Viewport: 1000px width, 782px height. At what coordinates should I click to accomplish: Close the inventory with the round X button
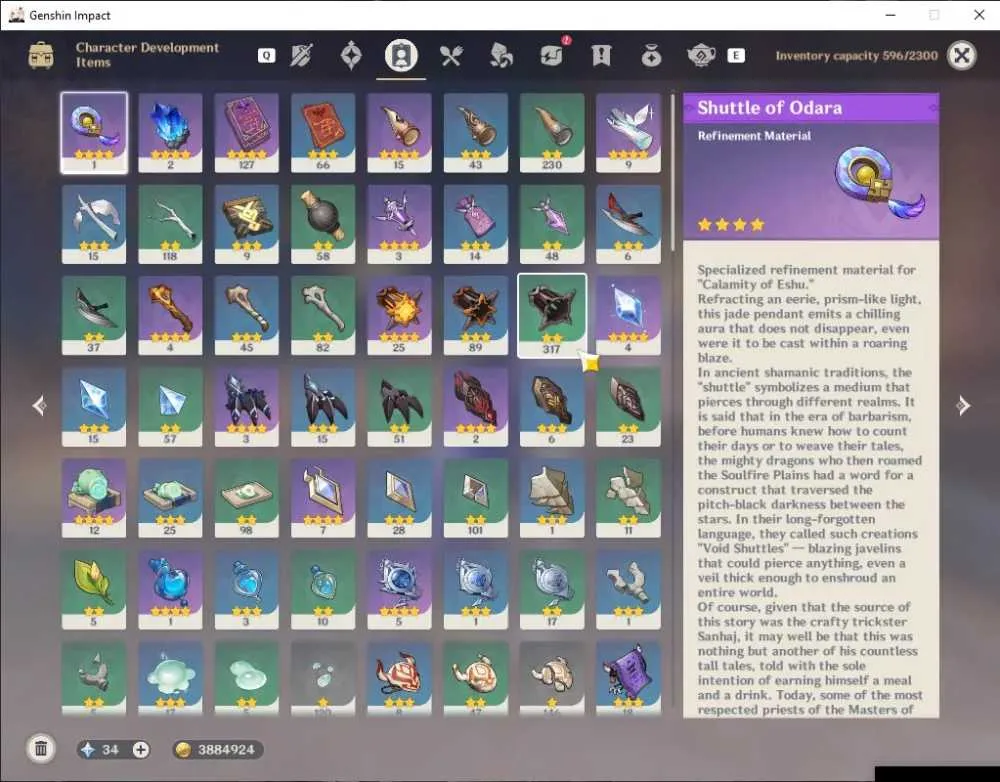(962, 56)
